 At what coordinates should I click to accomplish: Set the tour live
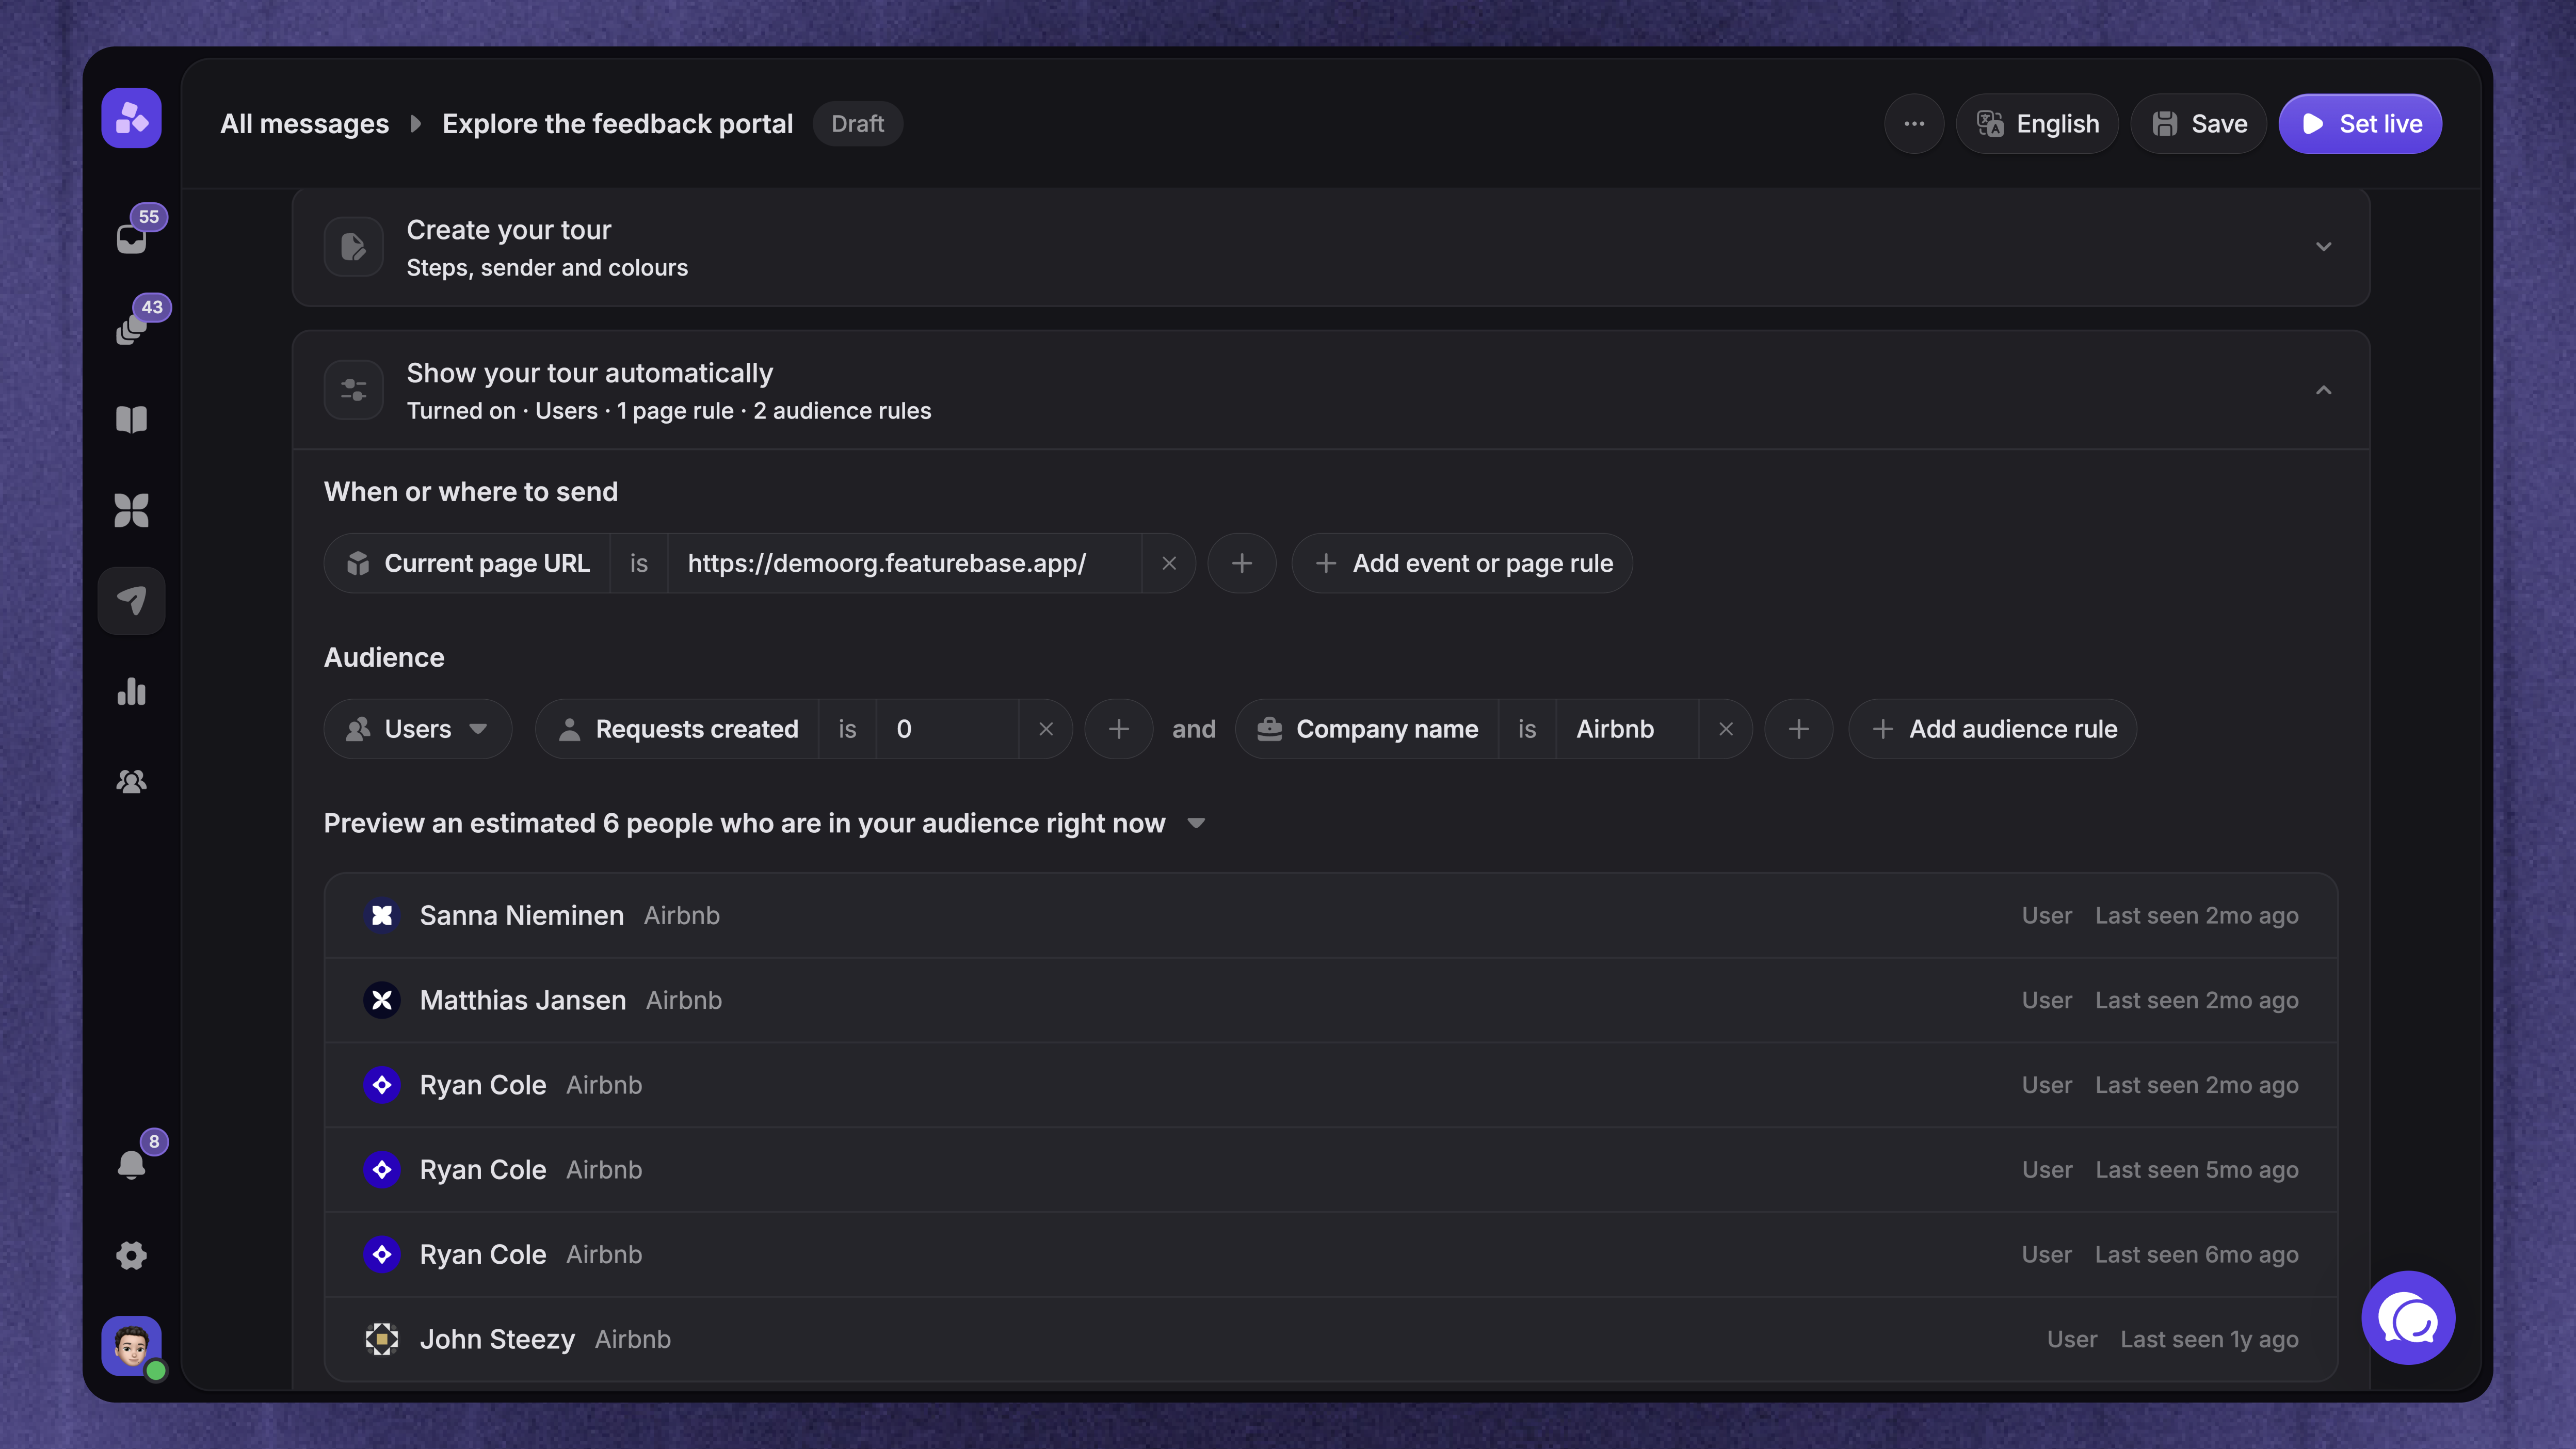pos(2360,124)
